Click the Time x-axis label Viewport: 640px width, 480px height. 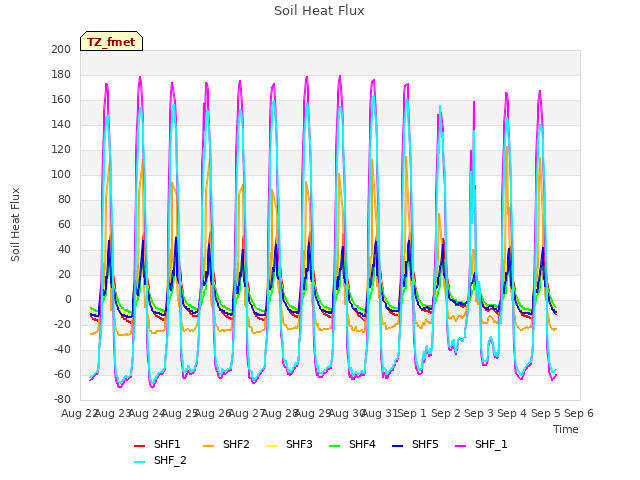coord(566,429)
